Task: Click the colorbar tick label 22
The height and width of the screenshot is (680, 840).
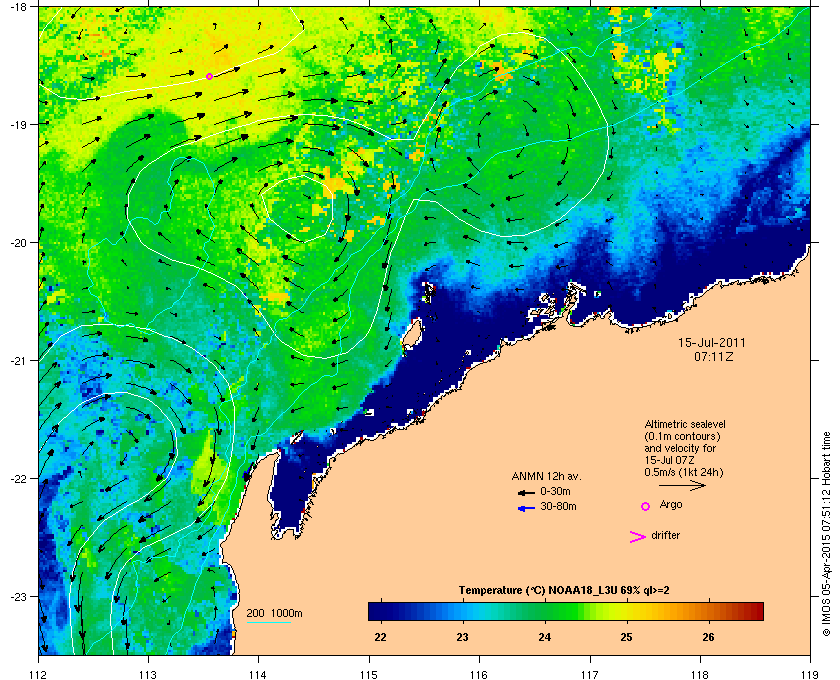Action: [380, 637]
